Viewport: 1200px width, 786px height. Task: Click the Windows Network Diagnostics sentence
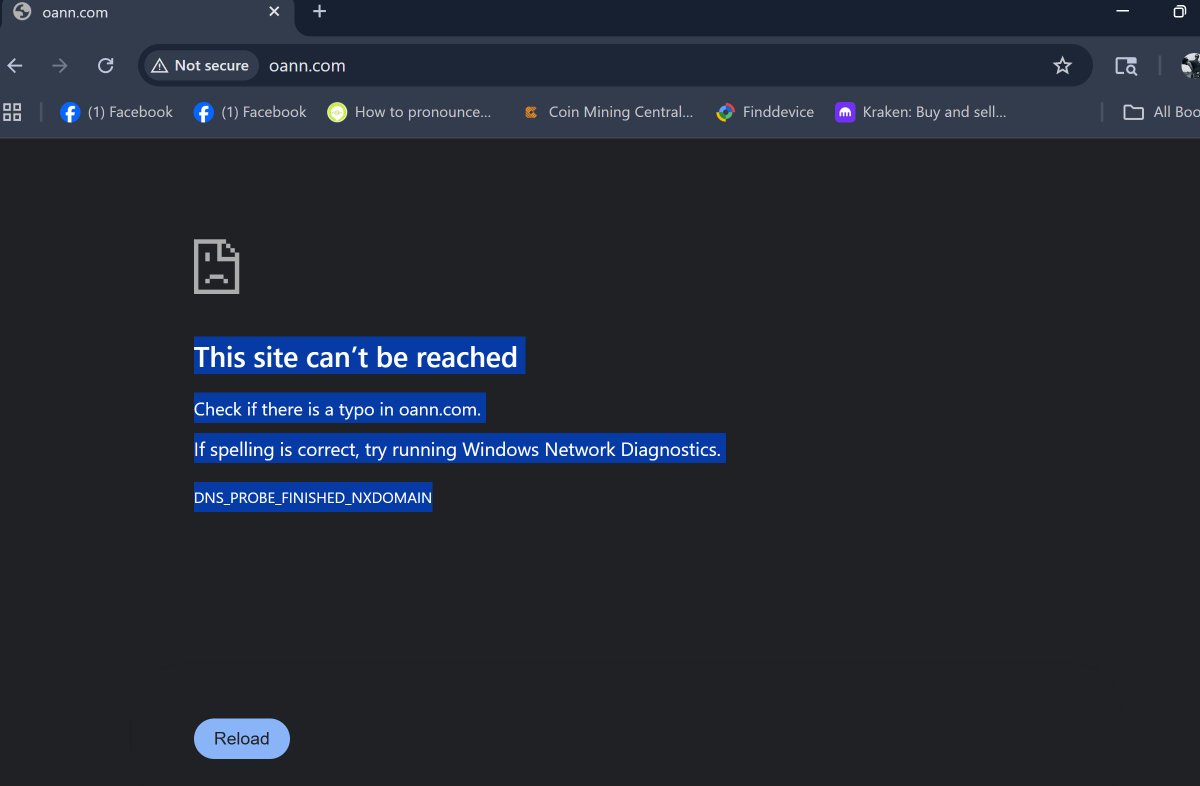coord(457,449)
